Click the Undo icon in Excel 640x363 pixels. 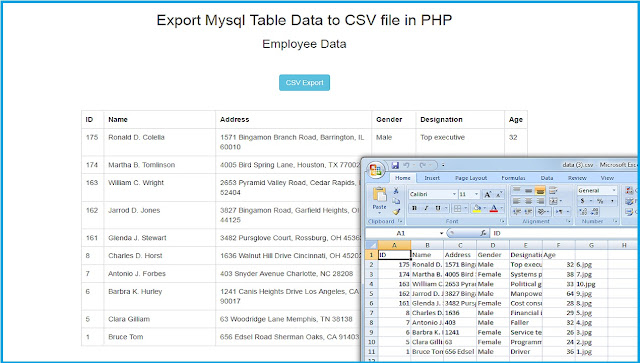pyautogui.click(x=407, y=165)
